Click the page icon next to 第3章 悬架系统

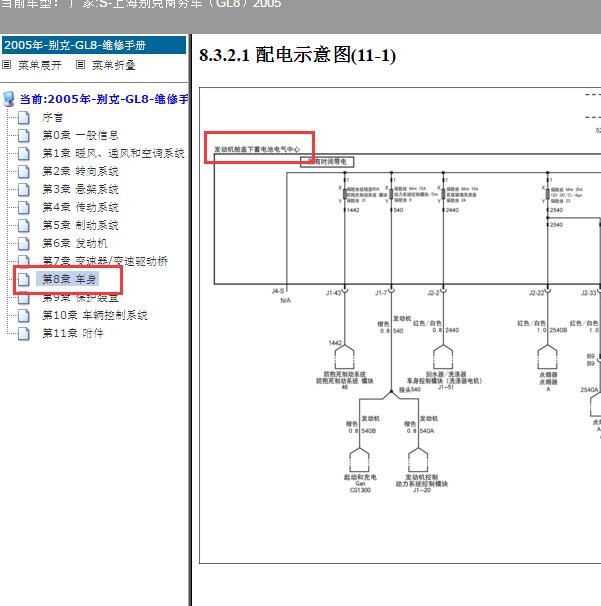[24, 189]
